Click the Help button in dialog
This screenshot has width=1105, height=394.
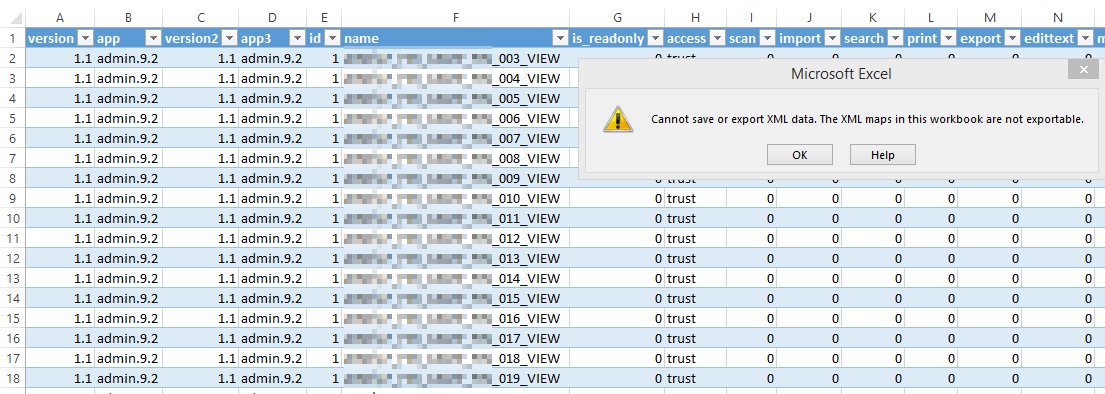882,155
